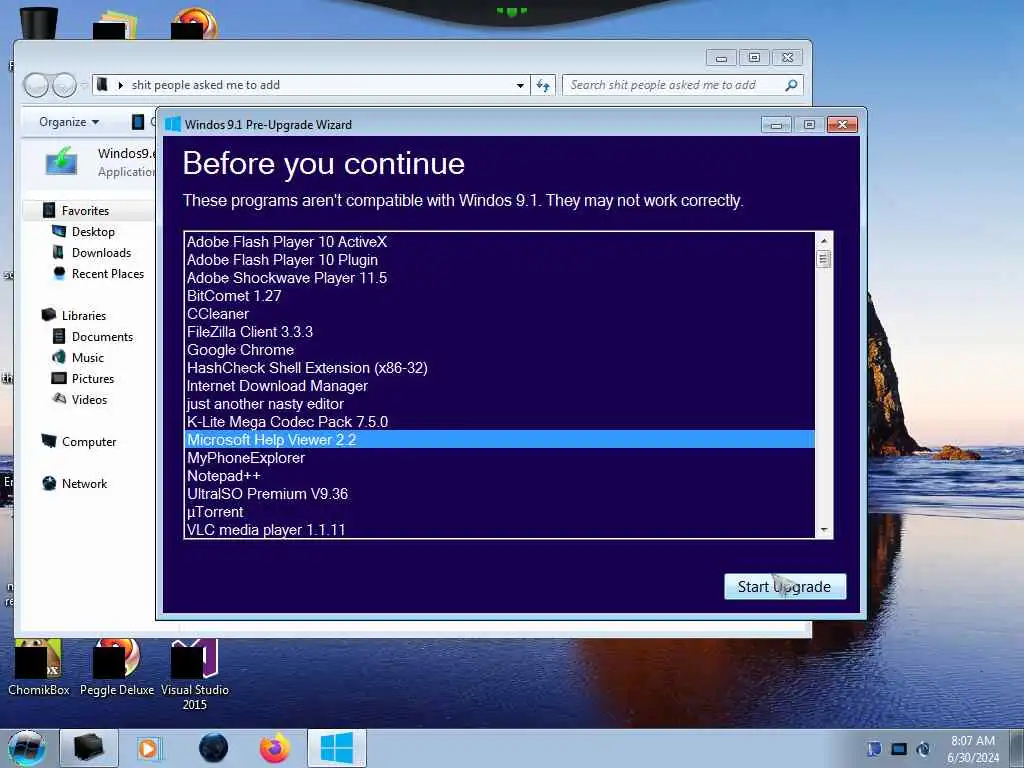Open the Explorer address bar dropdown arrow
This screenshot has height=768, width=1024.
520,85
